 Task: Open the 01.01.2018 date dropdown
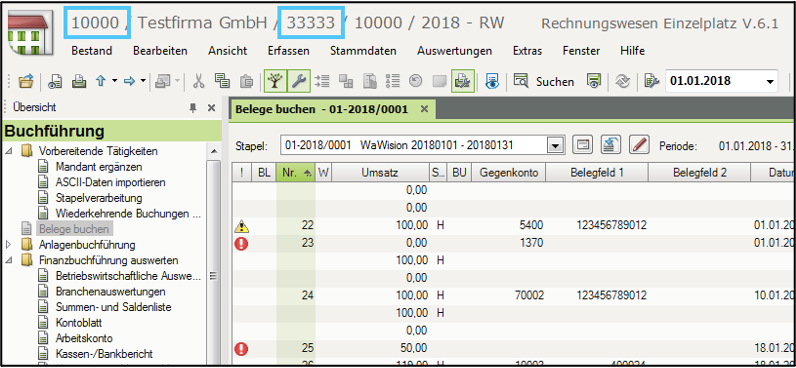click(770, 82)
